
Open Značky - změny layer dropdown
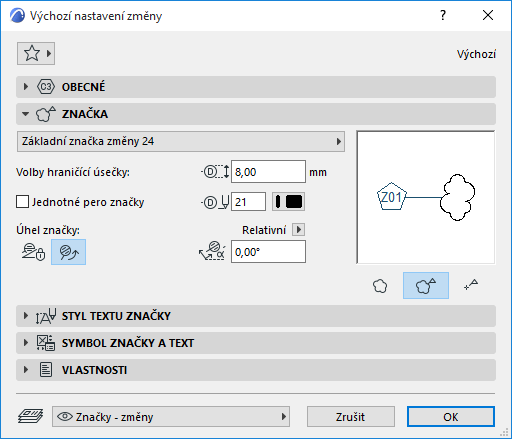point(171,416)
